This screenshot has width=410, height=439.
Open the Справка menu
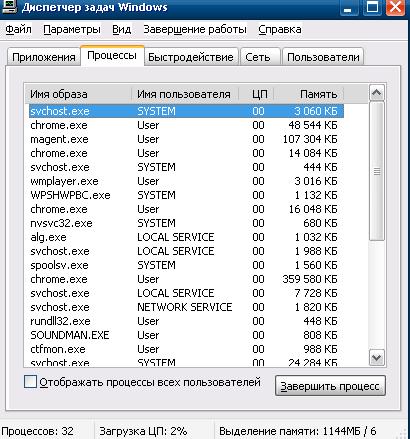pyautogui.click(x=280, y=29)
